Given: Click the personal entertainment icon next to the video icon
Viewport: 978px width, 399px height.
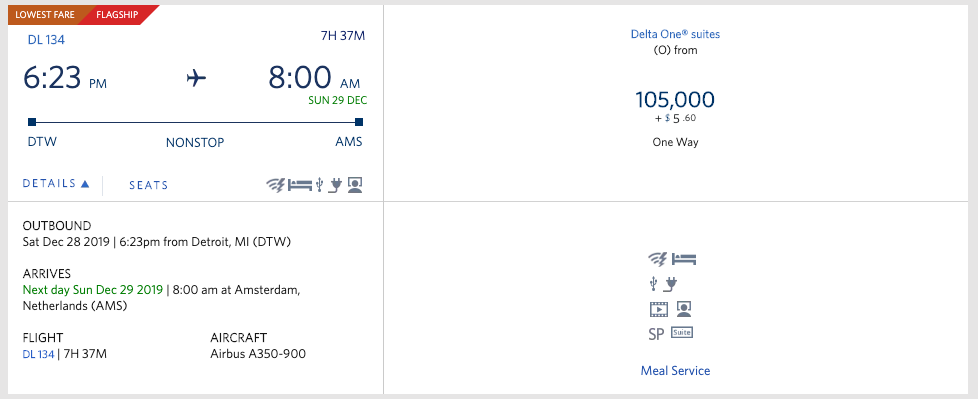Looking at the screenshot, I should coord(684,309).
